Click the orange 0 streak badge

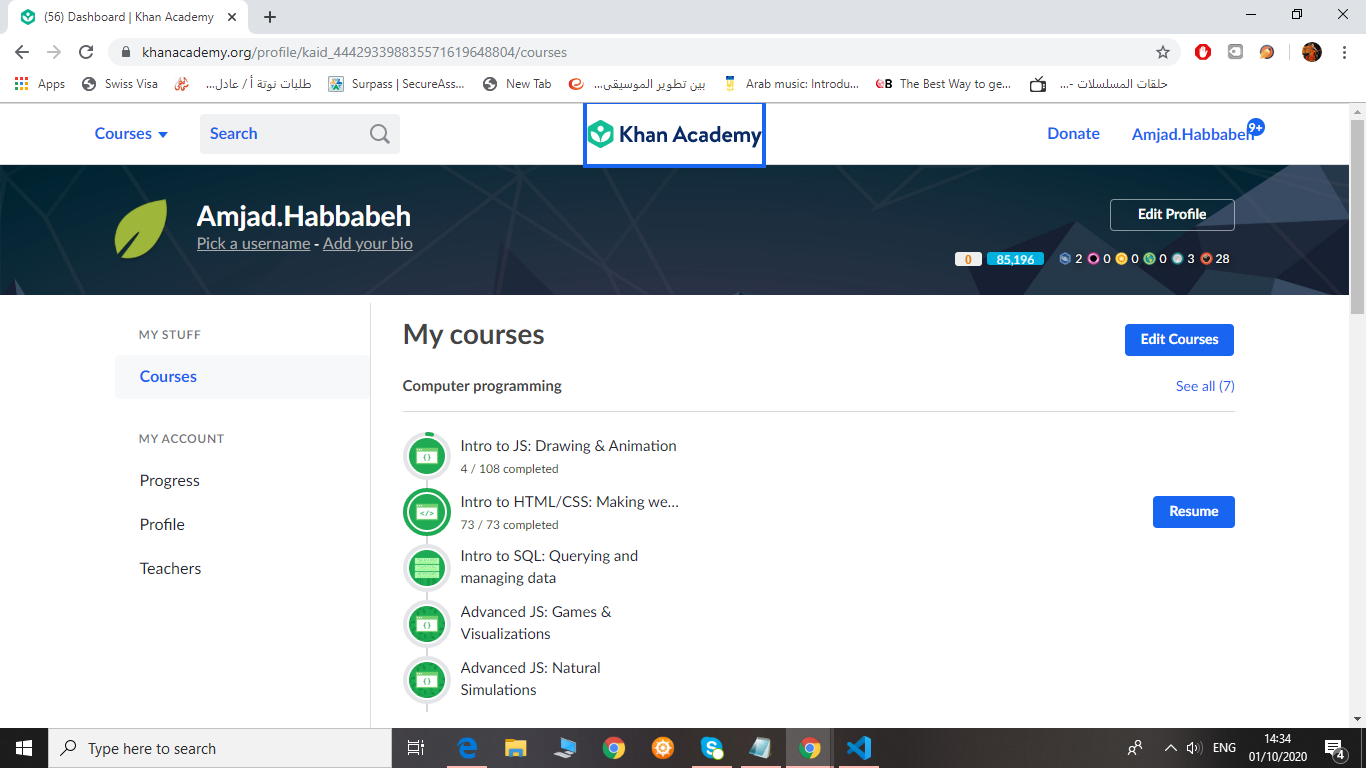pos(968,259)
